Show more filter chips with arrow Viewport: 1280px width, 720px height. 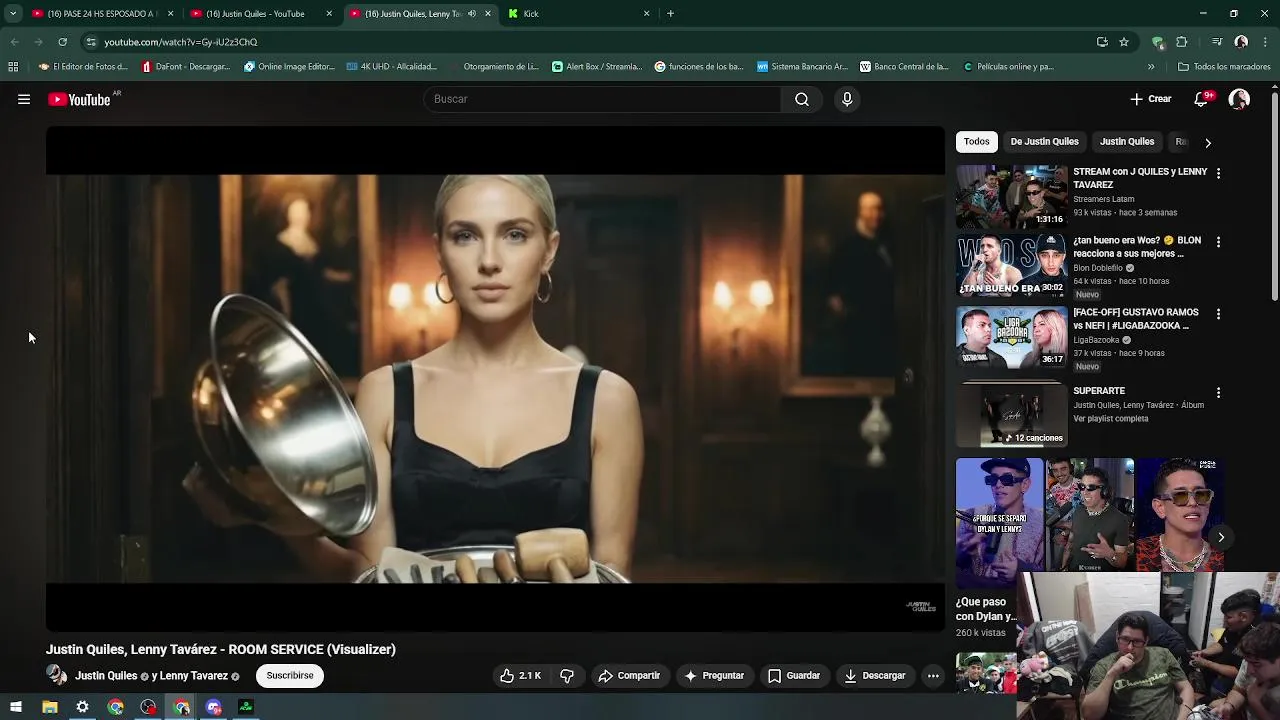pos(1208,142)
